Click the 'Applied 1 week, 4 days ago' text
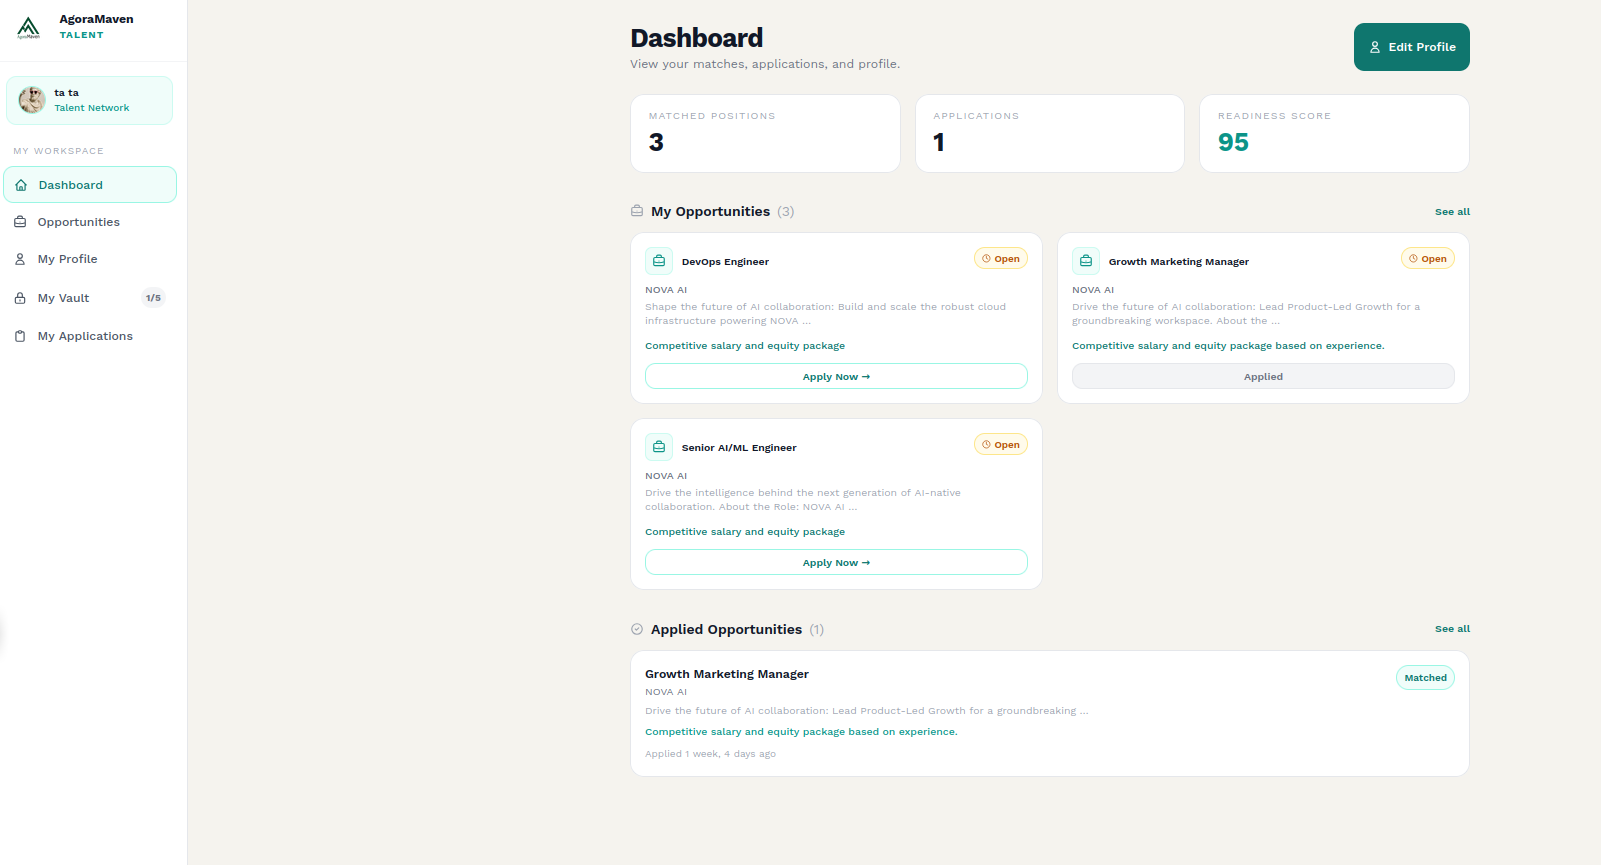1601x865 pixels. (710, 754)
